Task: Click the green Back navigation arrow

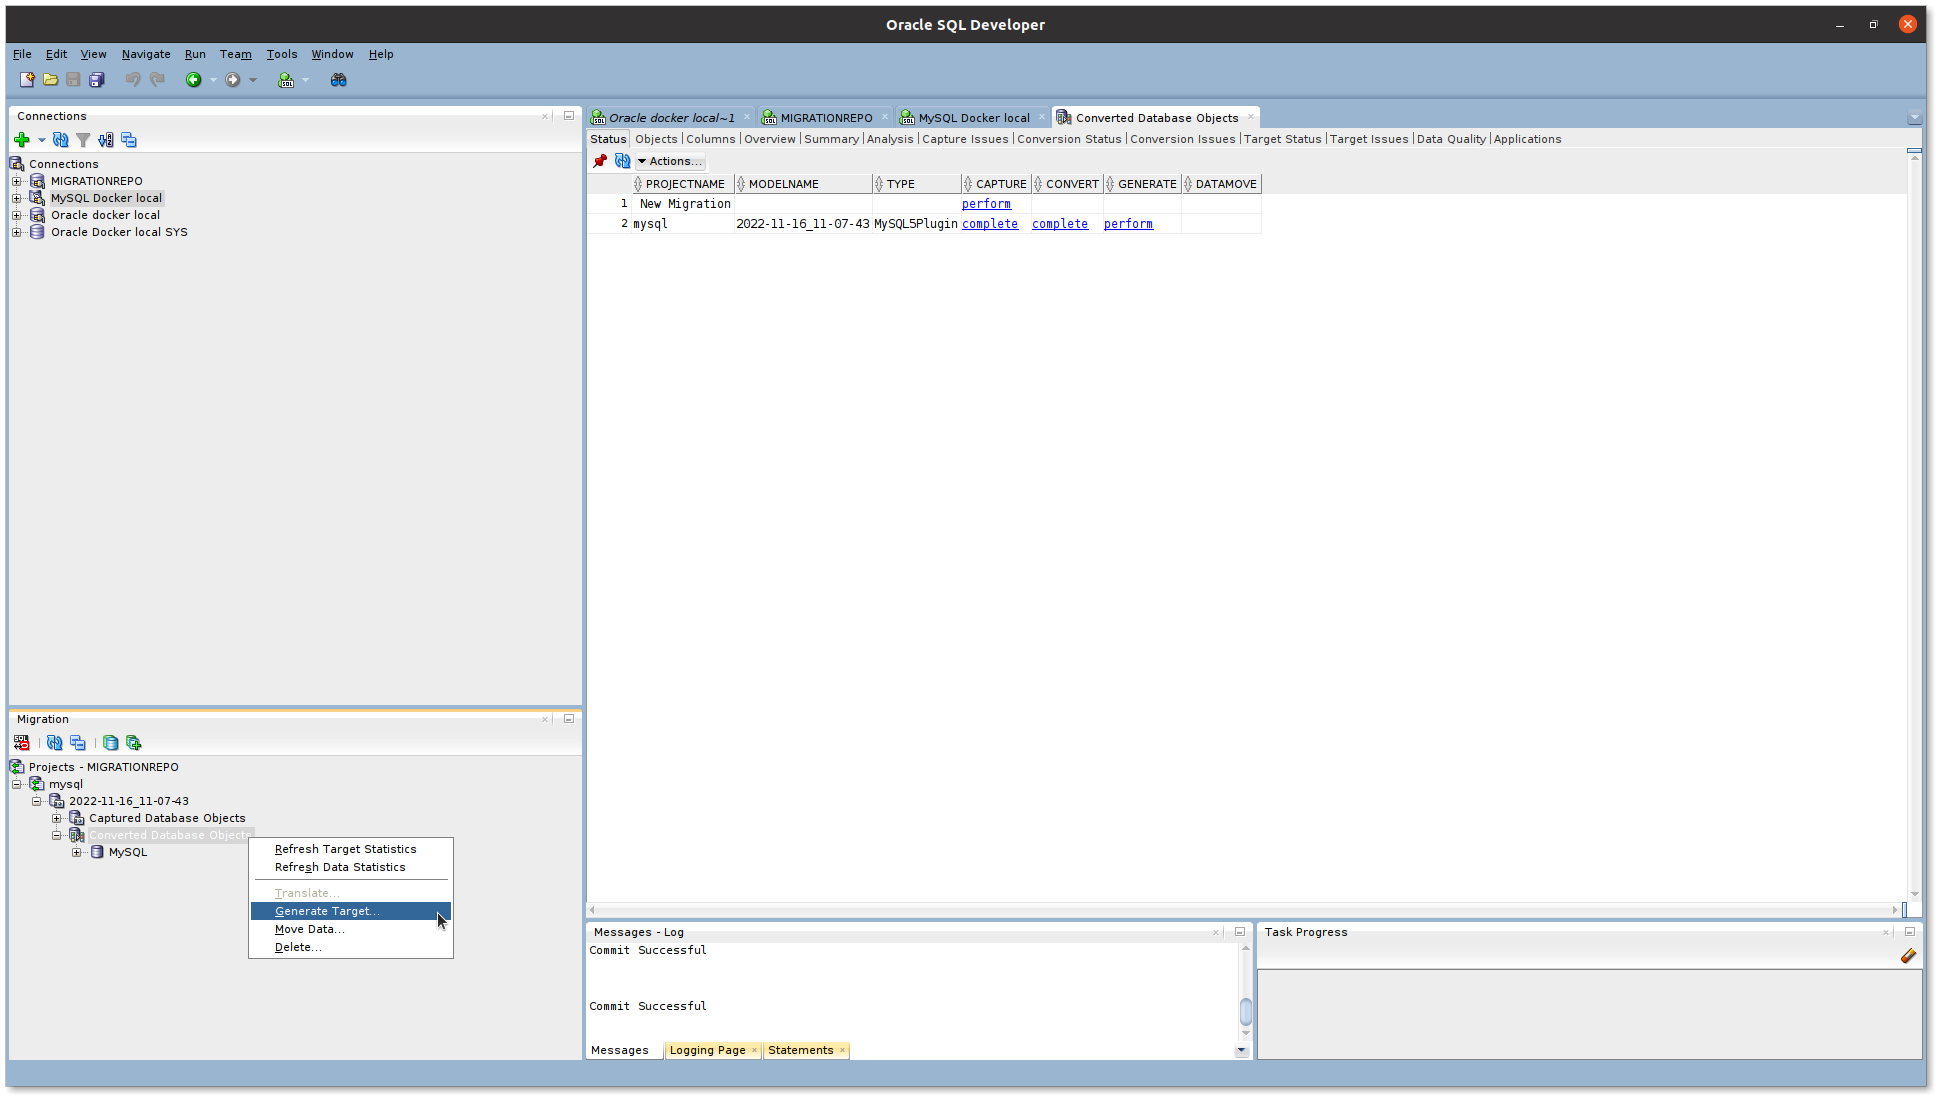Action: point(193,80)
